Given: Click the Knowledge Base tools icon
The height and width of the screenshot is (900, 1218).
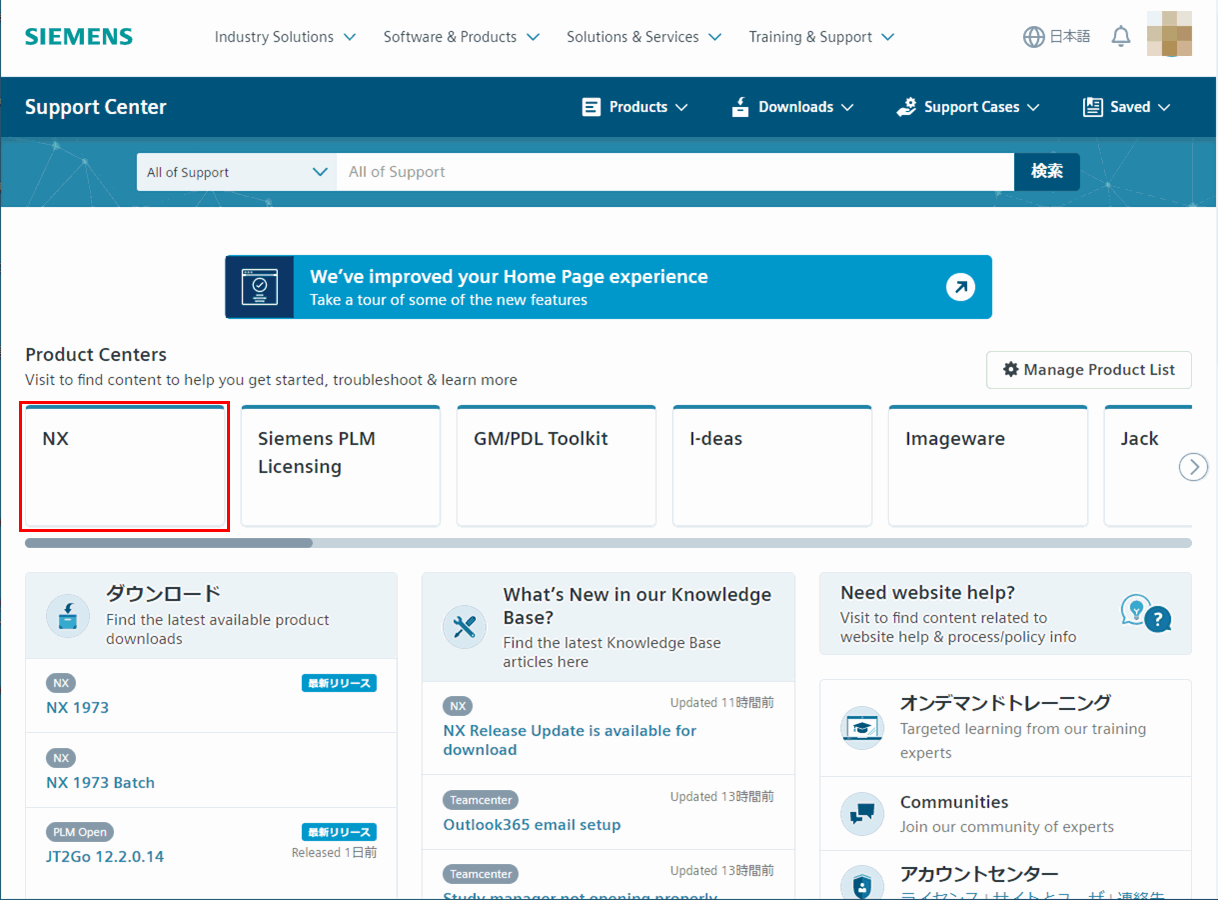Looking at the screenshot, I should 465,627.
